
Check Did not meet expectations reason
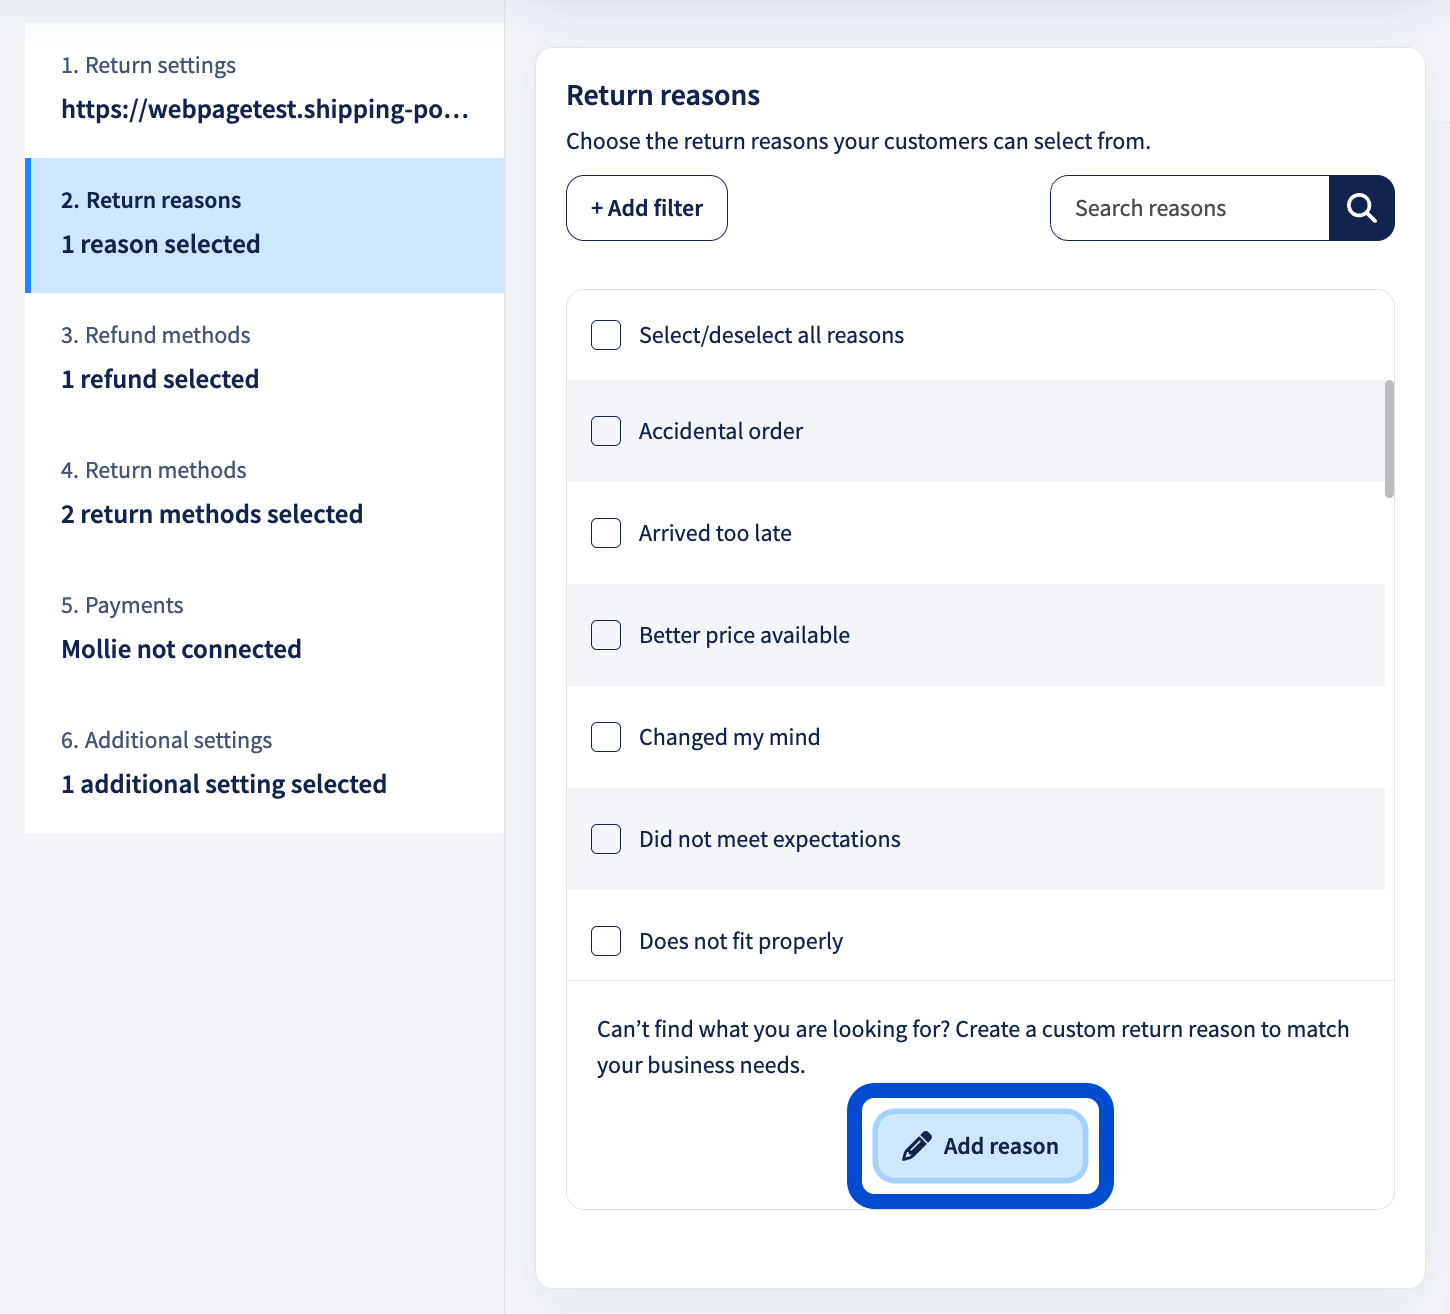click(x=606, y=839)
